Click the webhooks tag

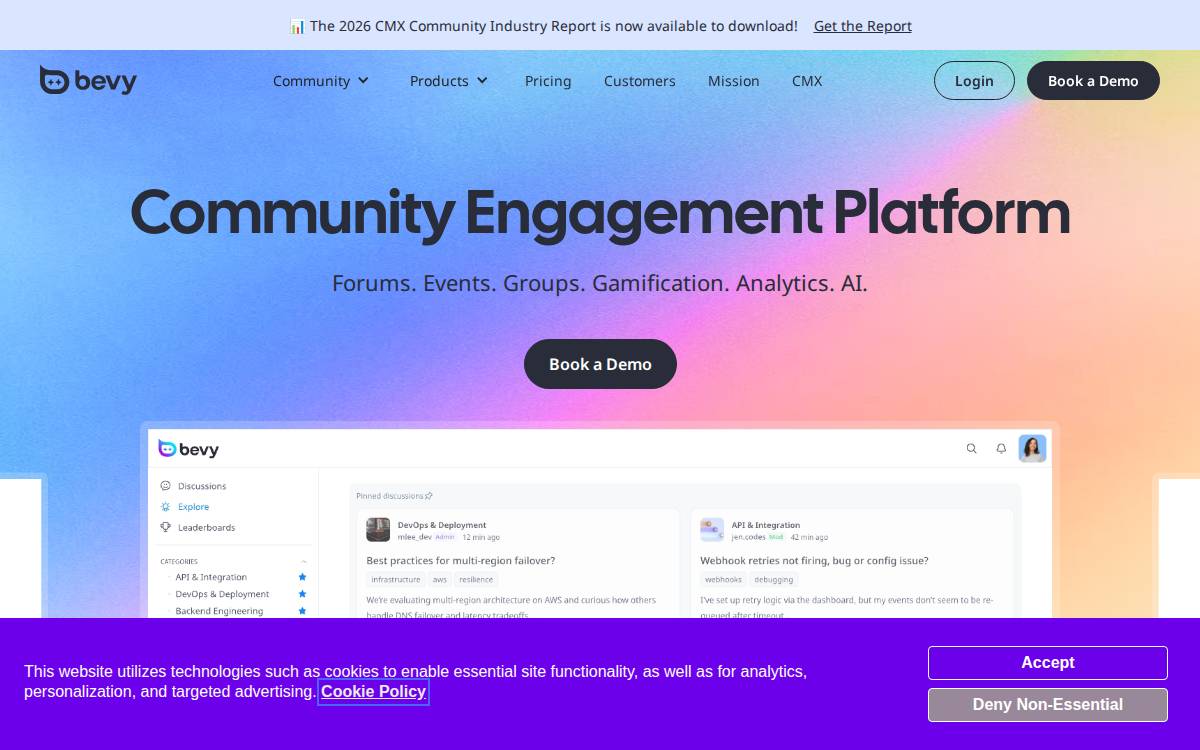723,580
